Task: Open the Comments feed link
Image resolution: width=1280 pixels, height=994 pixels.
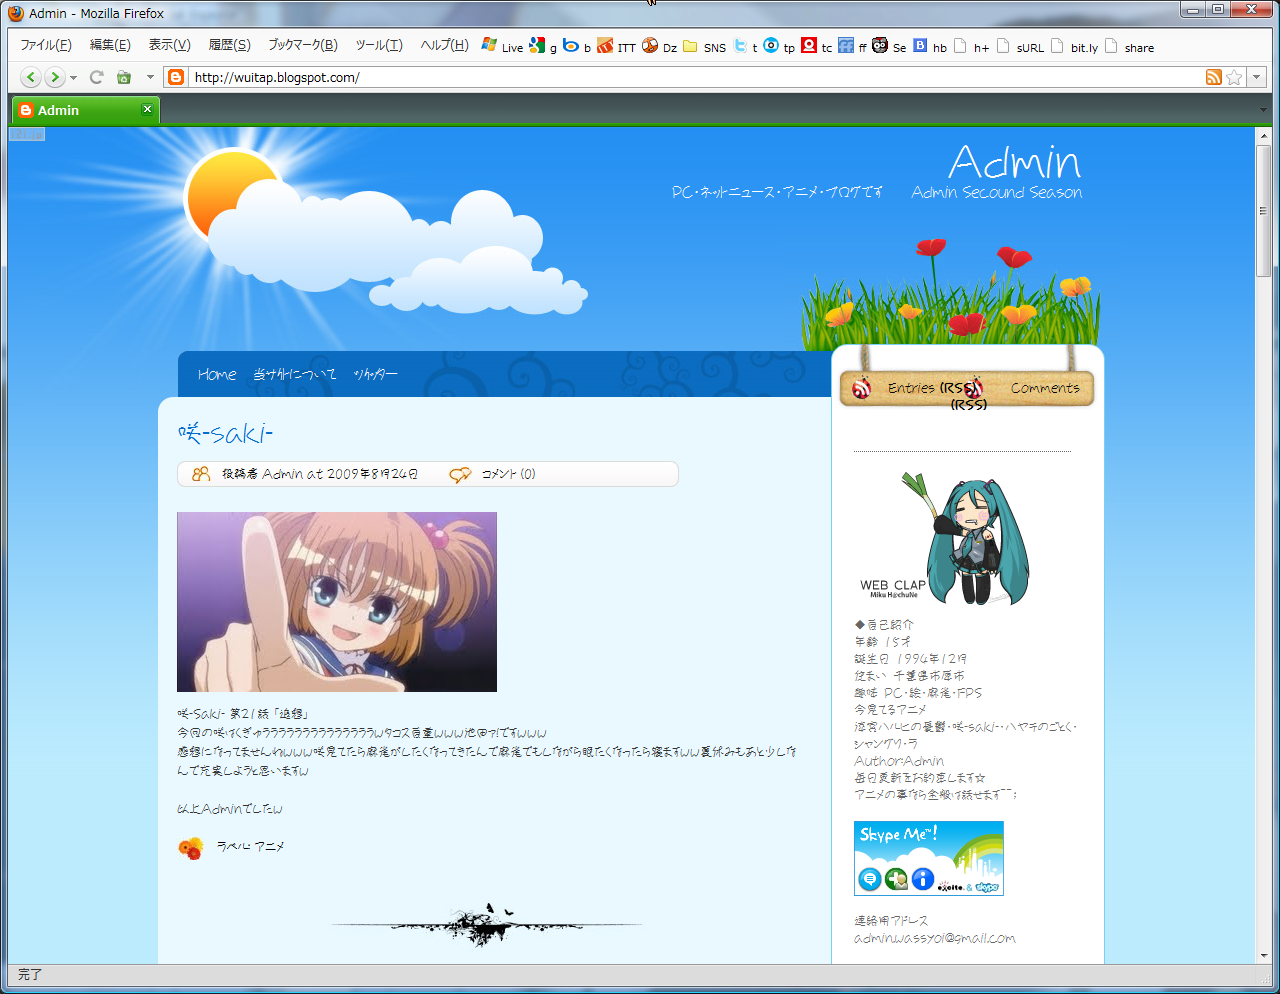Action: pos(1045,388)
